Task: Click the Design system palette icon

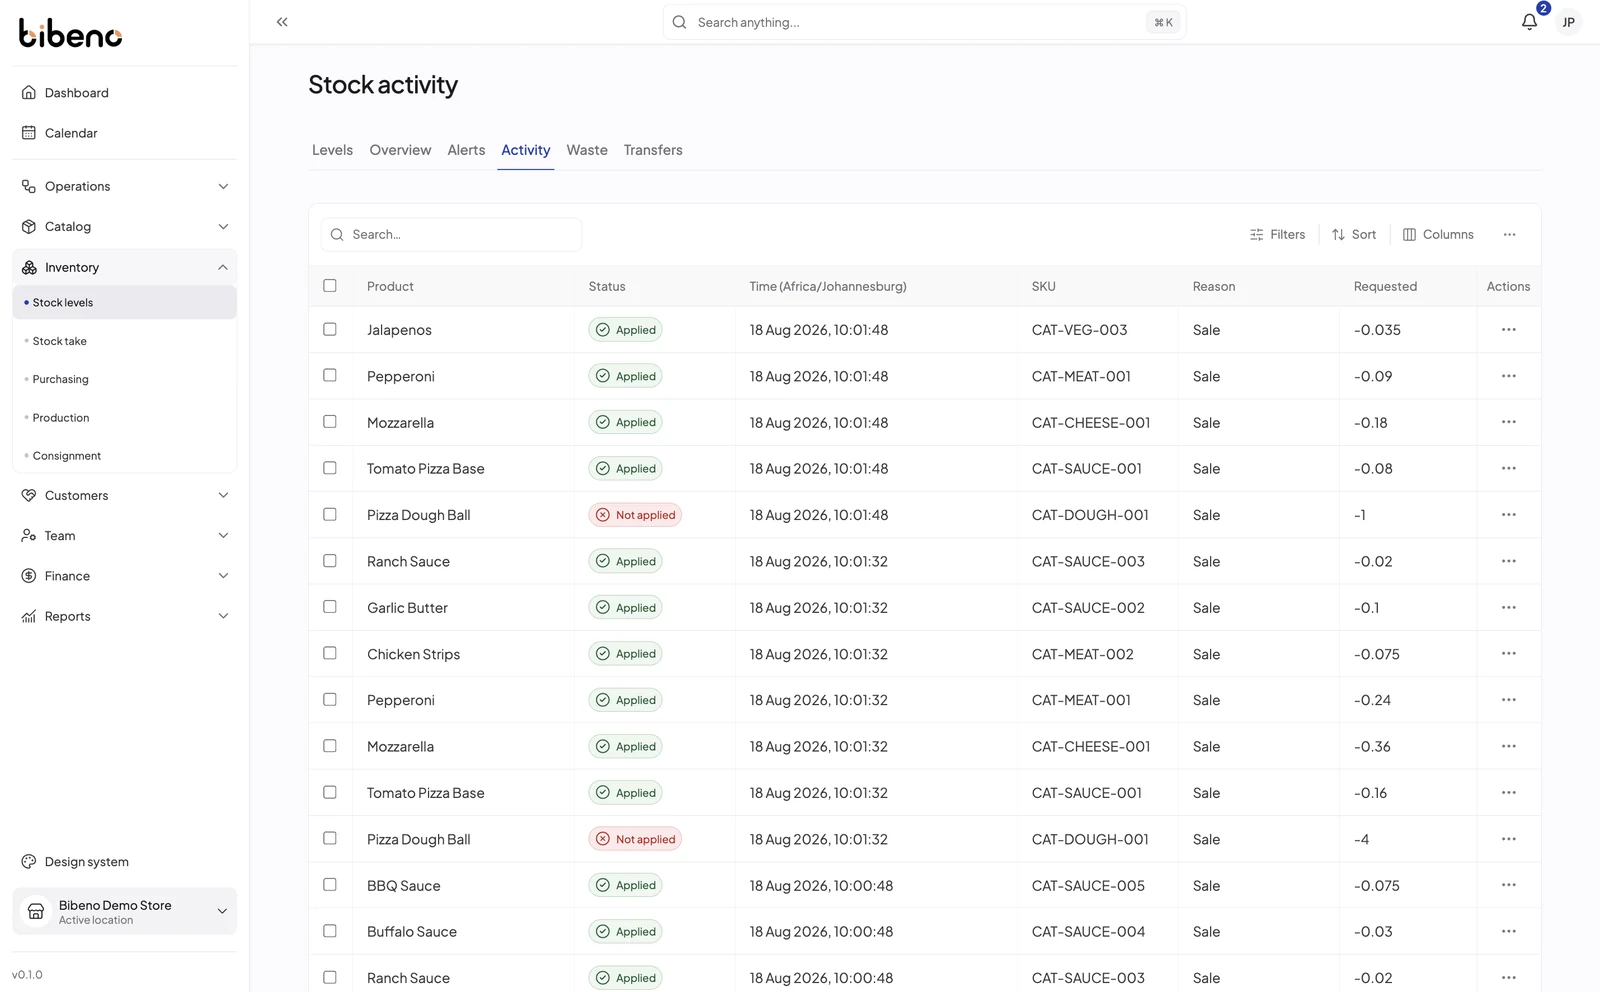Action: pyautogui.click(x=29, y=861)
